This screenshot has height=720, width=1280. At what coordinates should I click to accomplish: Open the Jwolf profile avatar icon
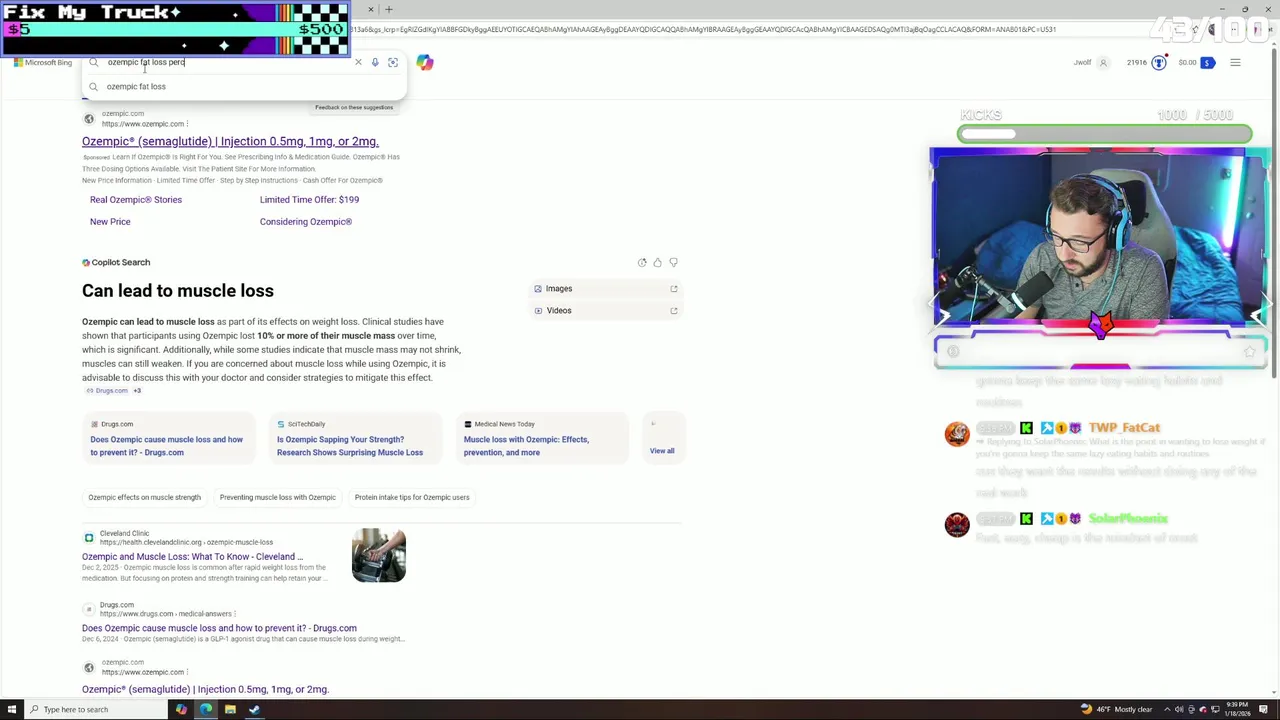[x=1103, y=63]
